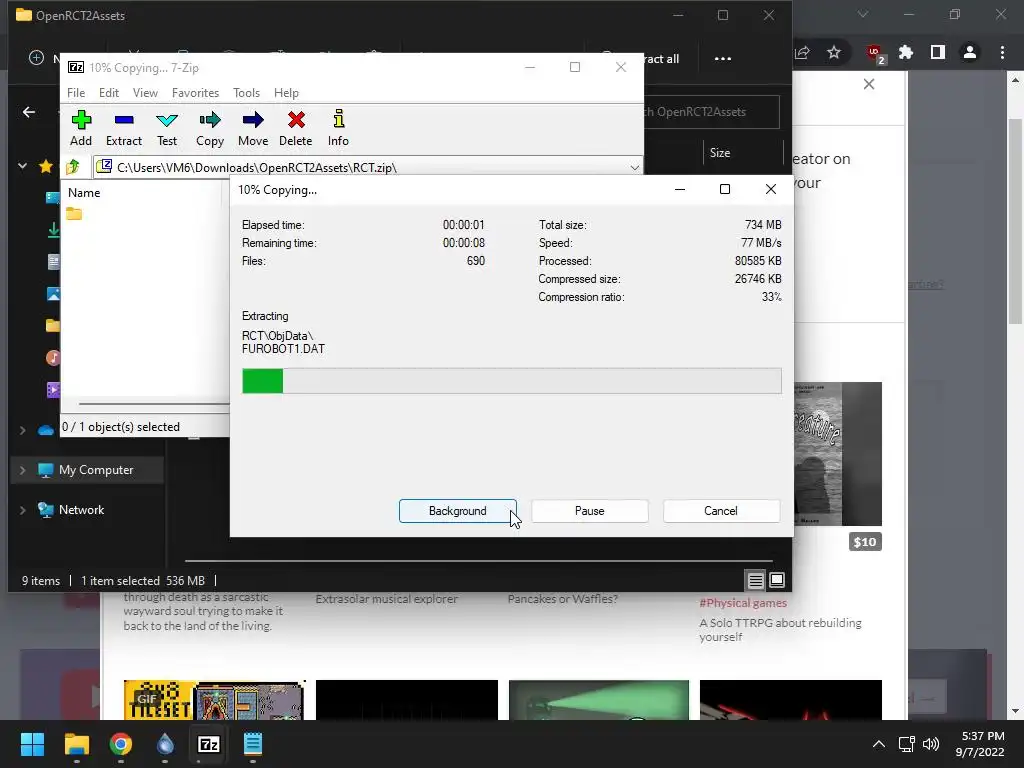
Task: Expand the OneDrive node in Explorer sidebar
Action: click(22, 430)
